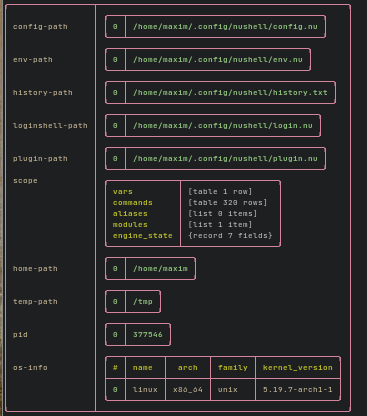Select the env-path row label
The width and height of the screenshot is (367, 416).
click(x=33, y=60)
